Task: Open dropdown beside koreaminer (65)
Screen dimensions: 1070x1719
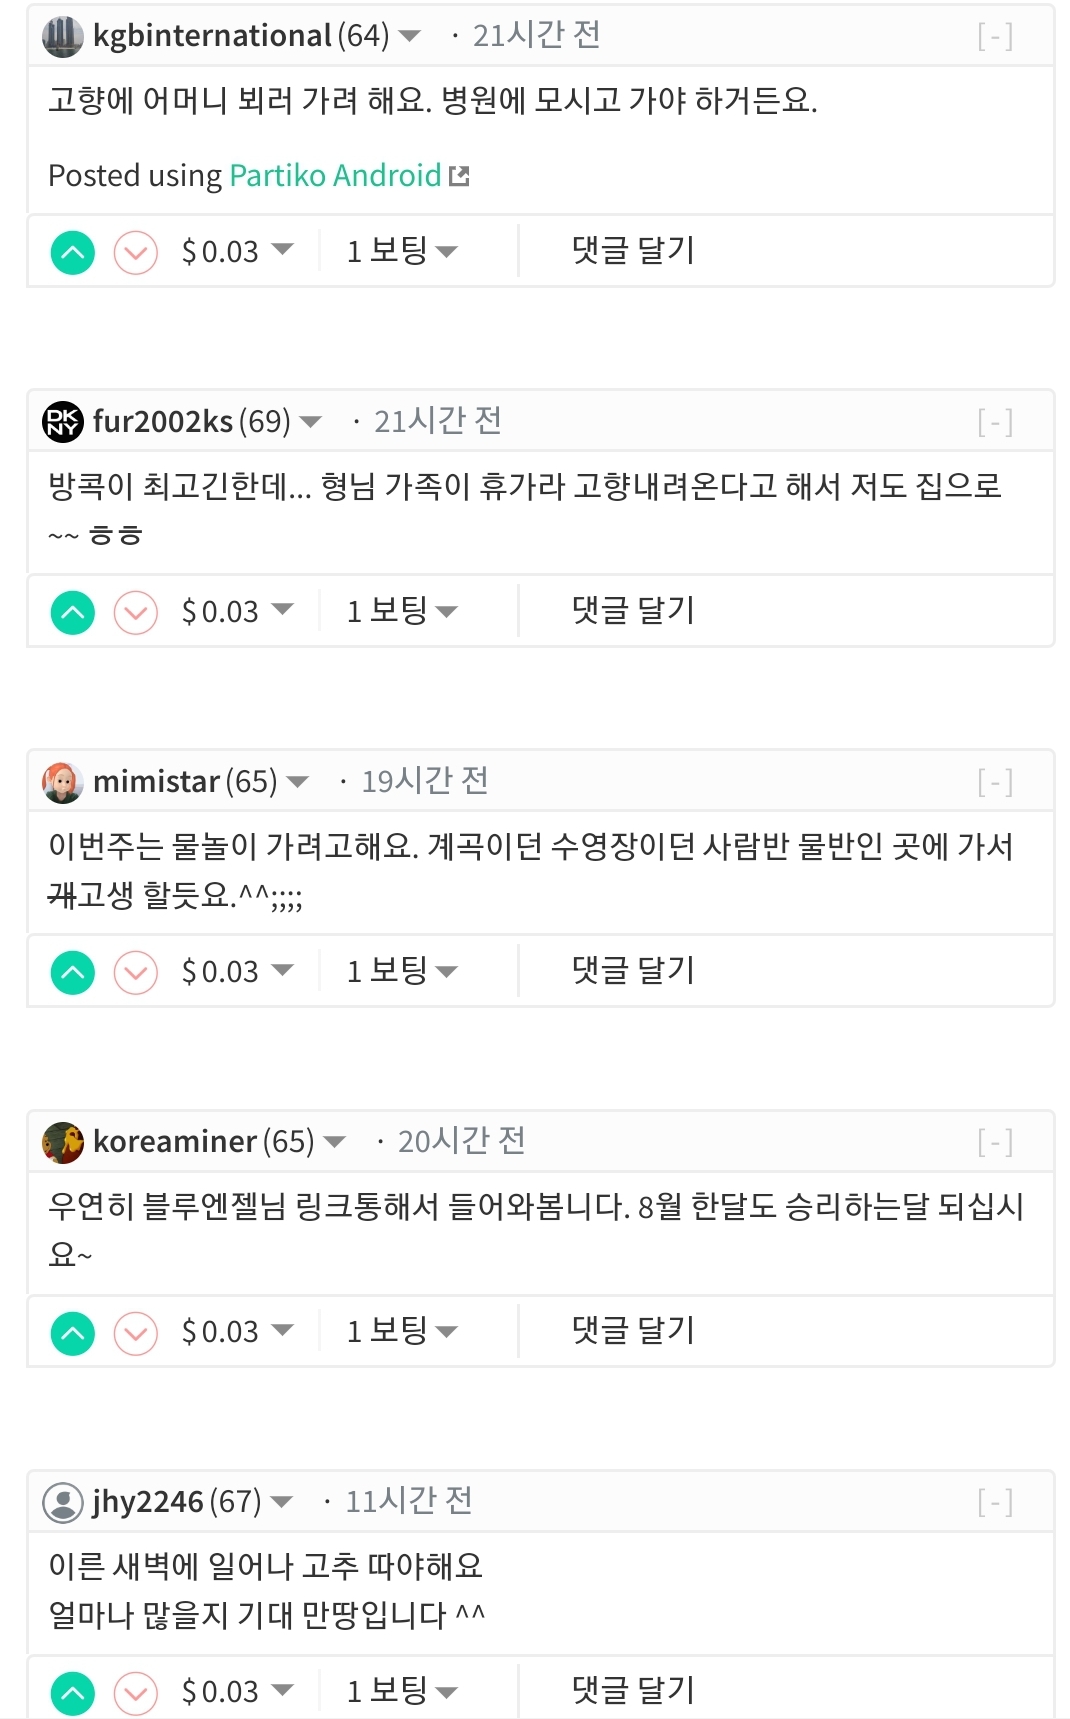Action: coord(335,1141)
